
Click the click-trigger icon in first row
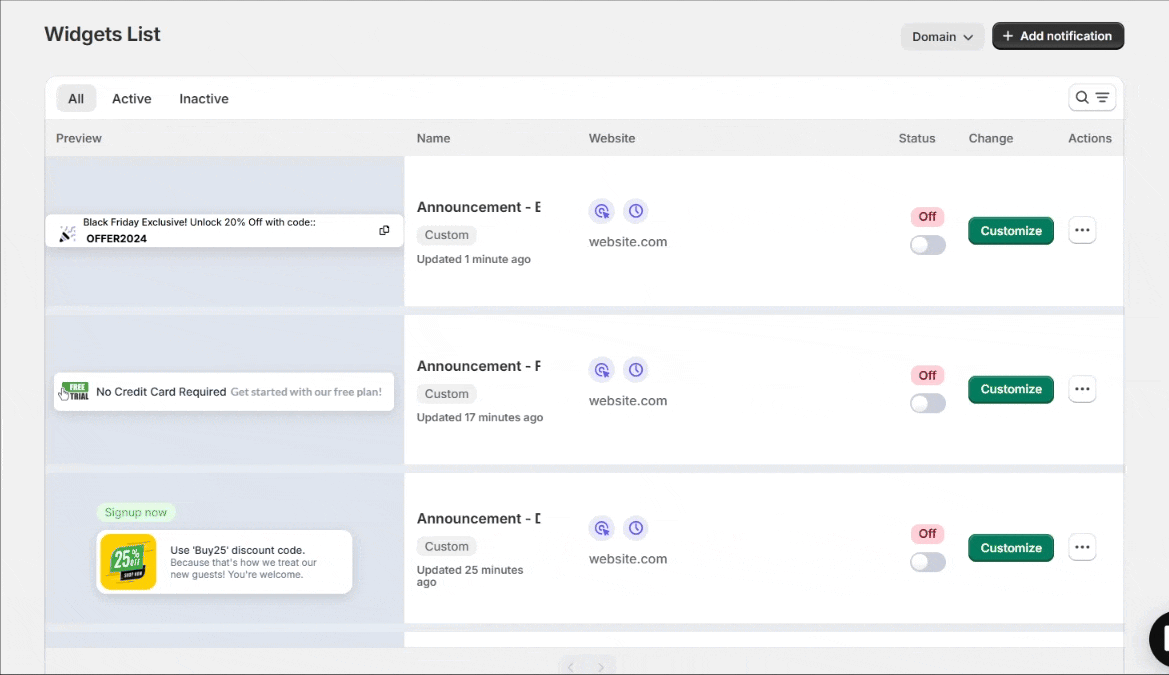coord(601,211)
